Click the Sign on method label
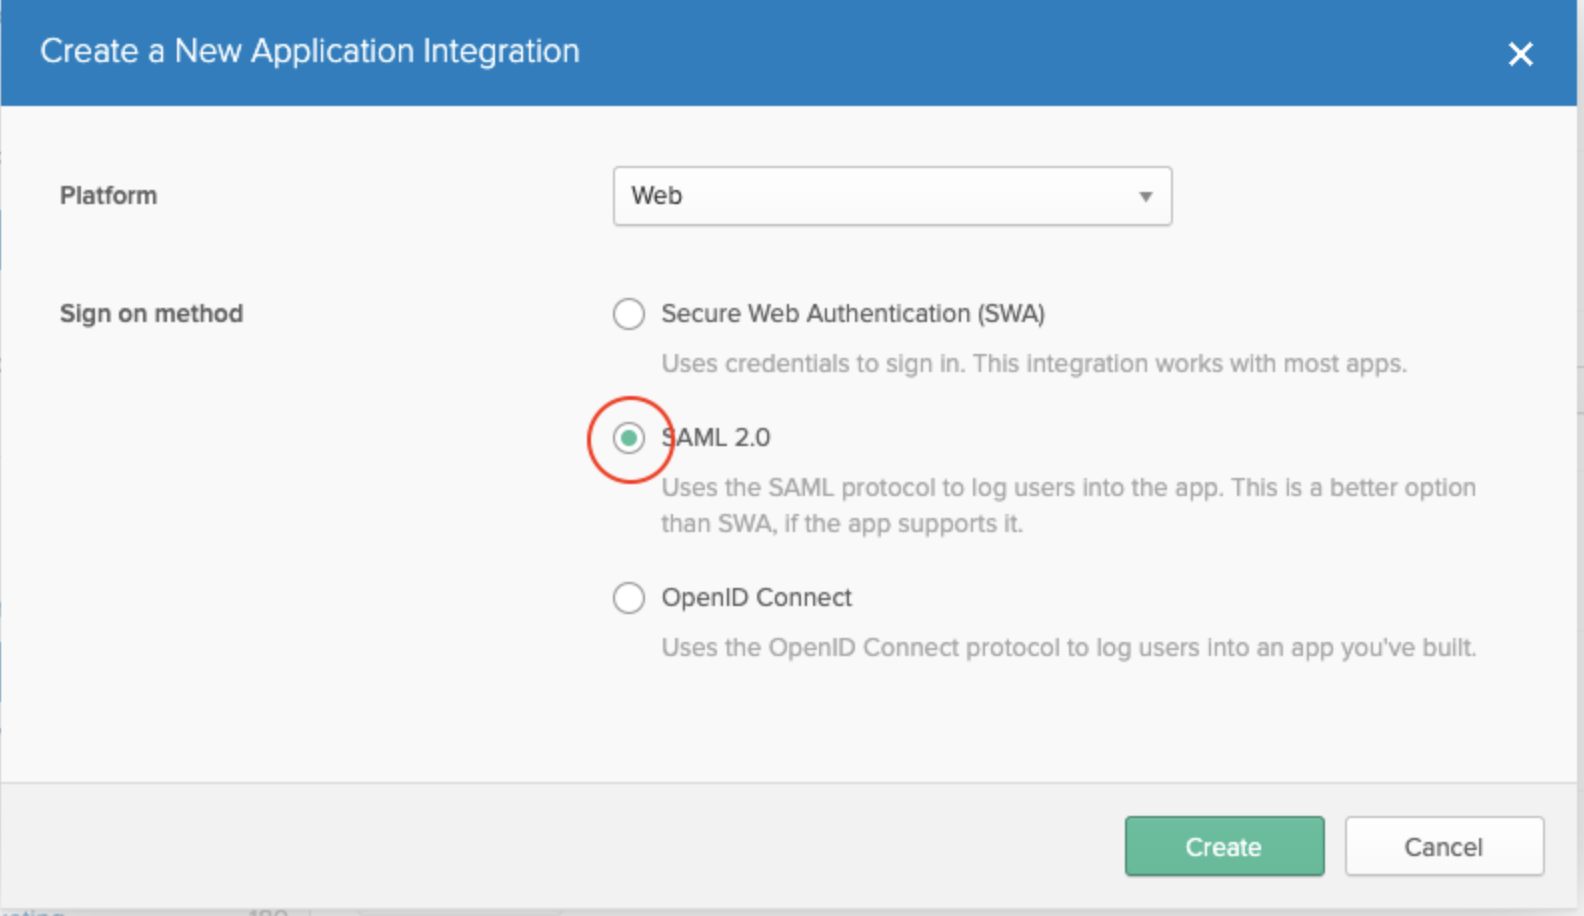The image size is (1584, 916). click(x=151, y=314)
